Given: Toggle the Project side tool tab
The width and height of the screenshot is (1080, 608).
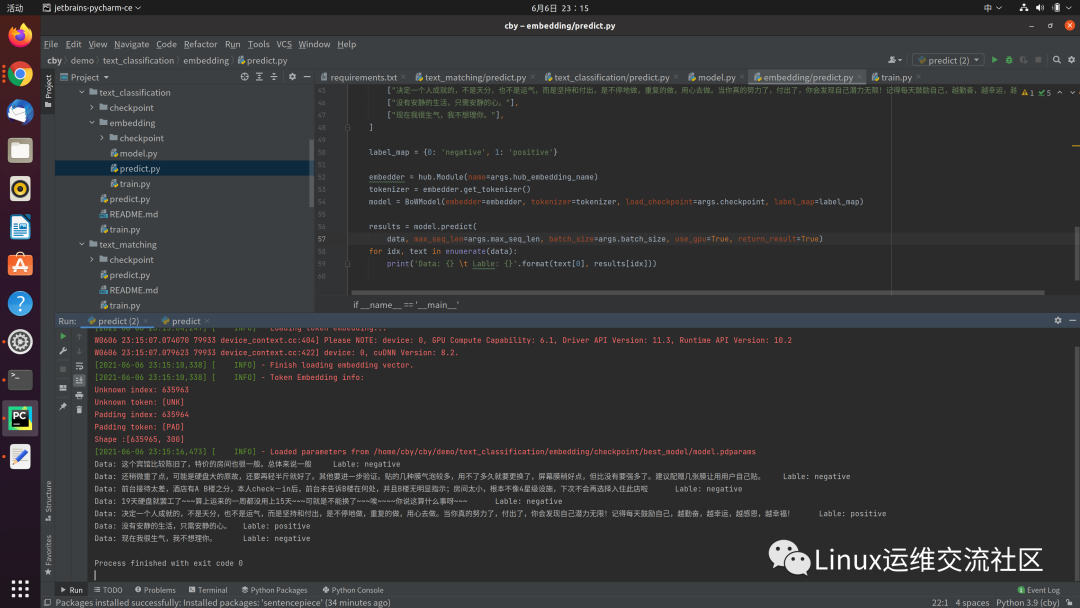Looking at the screenshot, I should tap(48, 90).
